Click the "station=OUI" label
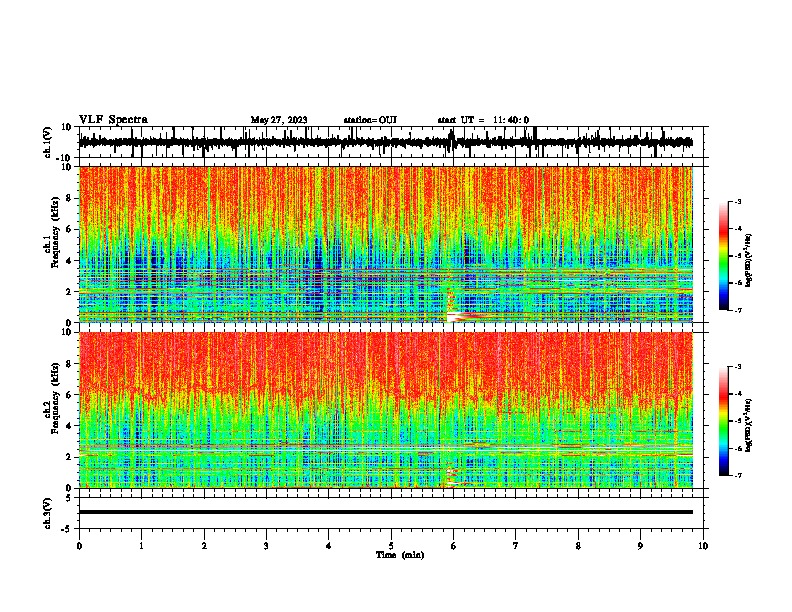 click(370, 120)
